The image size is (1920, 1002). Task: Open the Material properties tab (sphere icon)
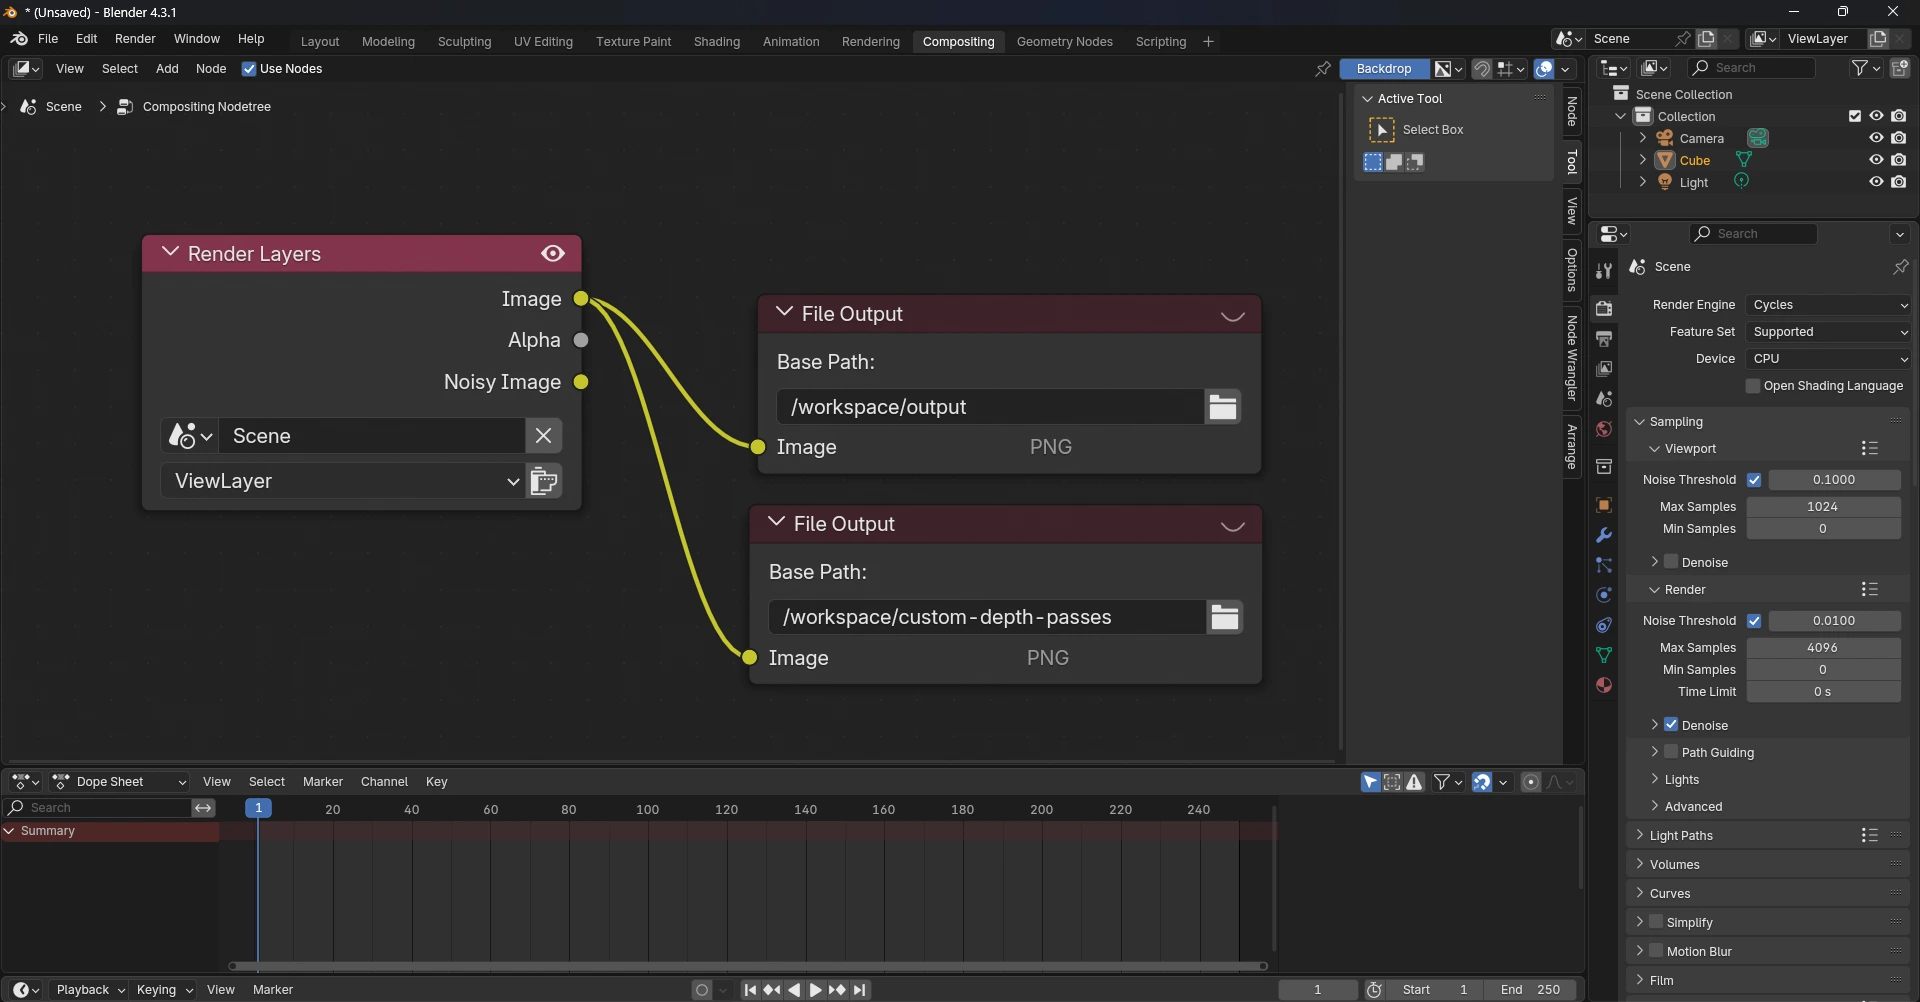(x=1604, y=686)
